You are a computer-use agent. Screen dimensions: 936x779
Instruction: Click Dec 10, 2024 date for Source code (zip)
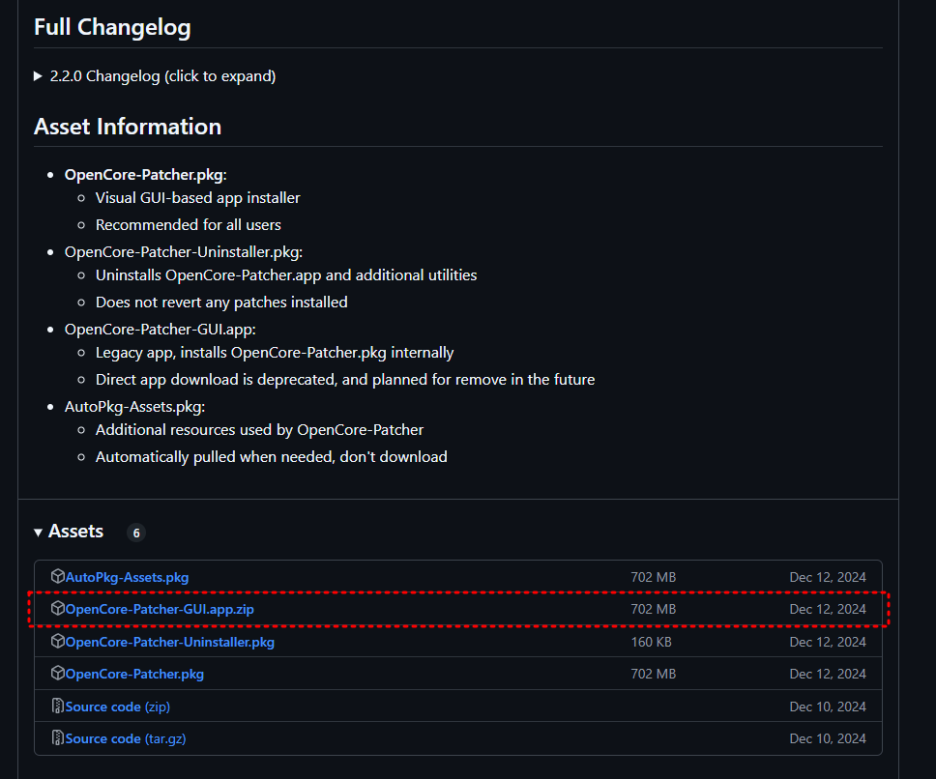[x=827, y=707]
